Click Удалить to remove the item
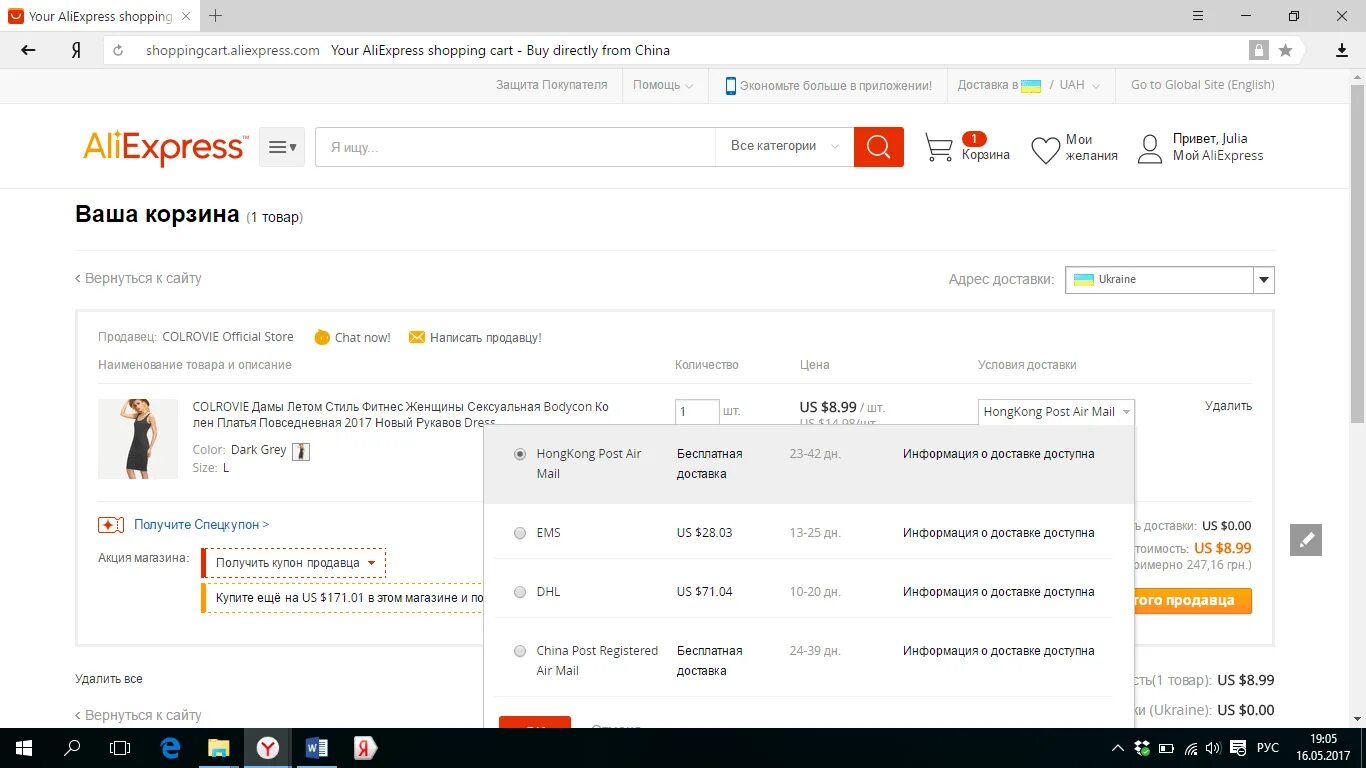Screen dimensions: 1366x768 (1228, 406)
